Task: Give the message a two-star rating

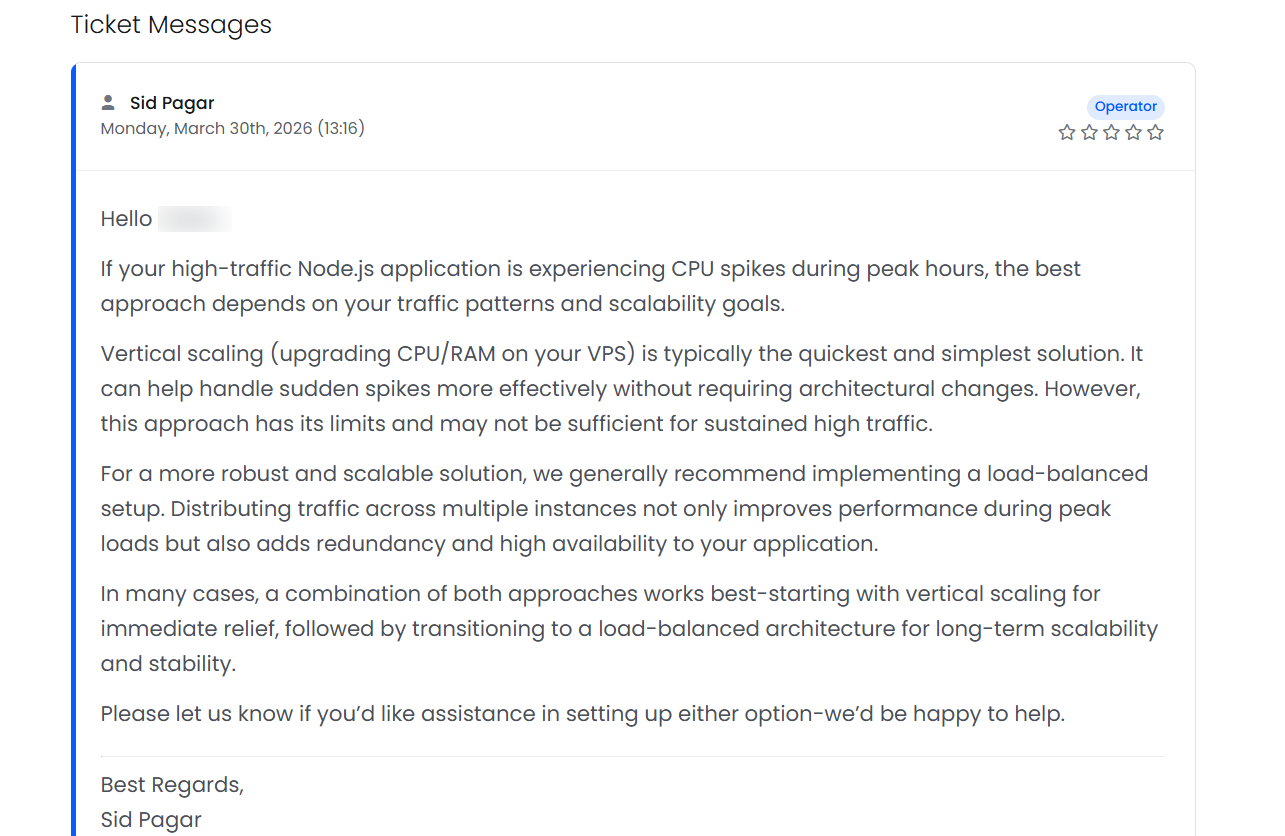Action: coord(1089,132)
